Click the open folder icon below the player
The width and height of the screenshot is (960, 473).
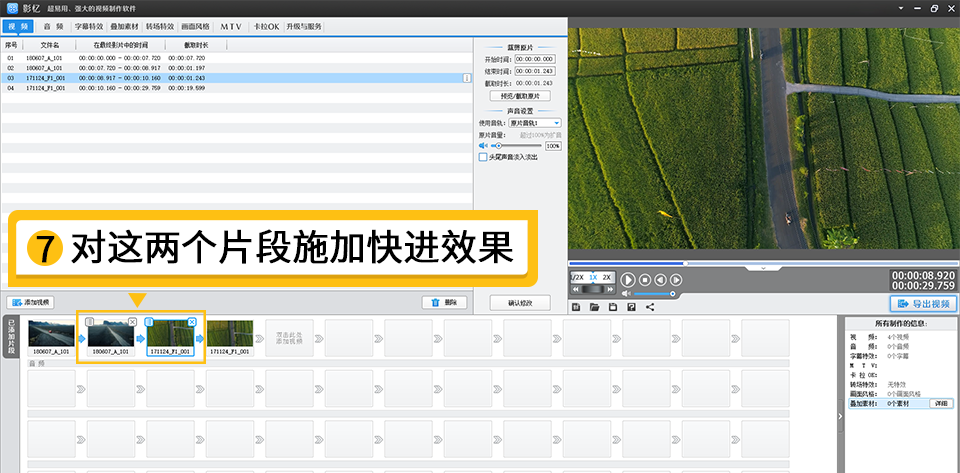point(595,307)
